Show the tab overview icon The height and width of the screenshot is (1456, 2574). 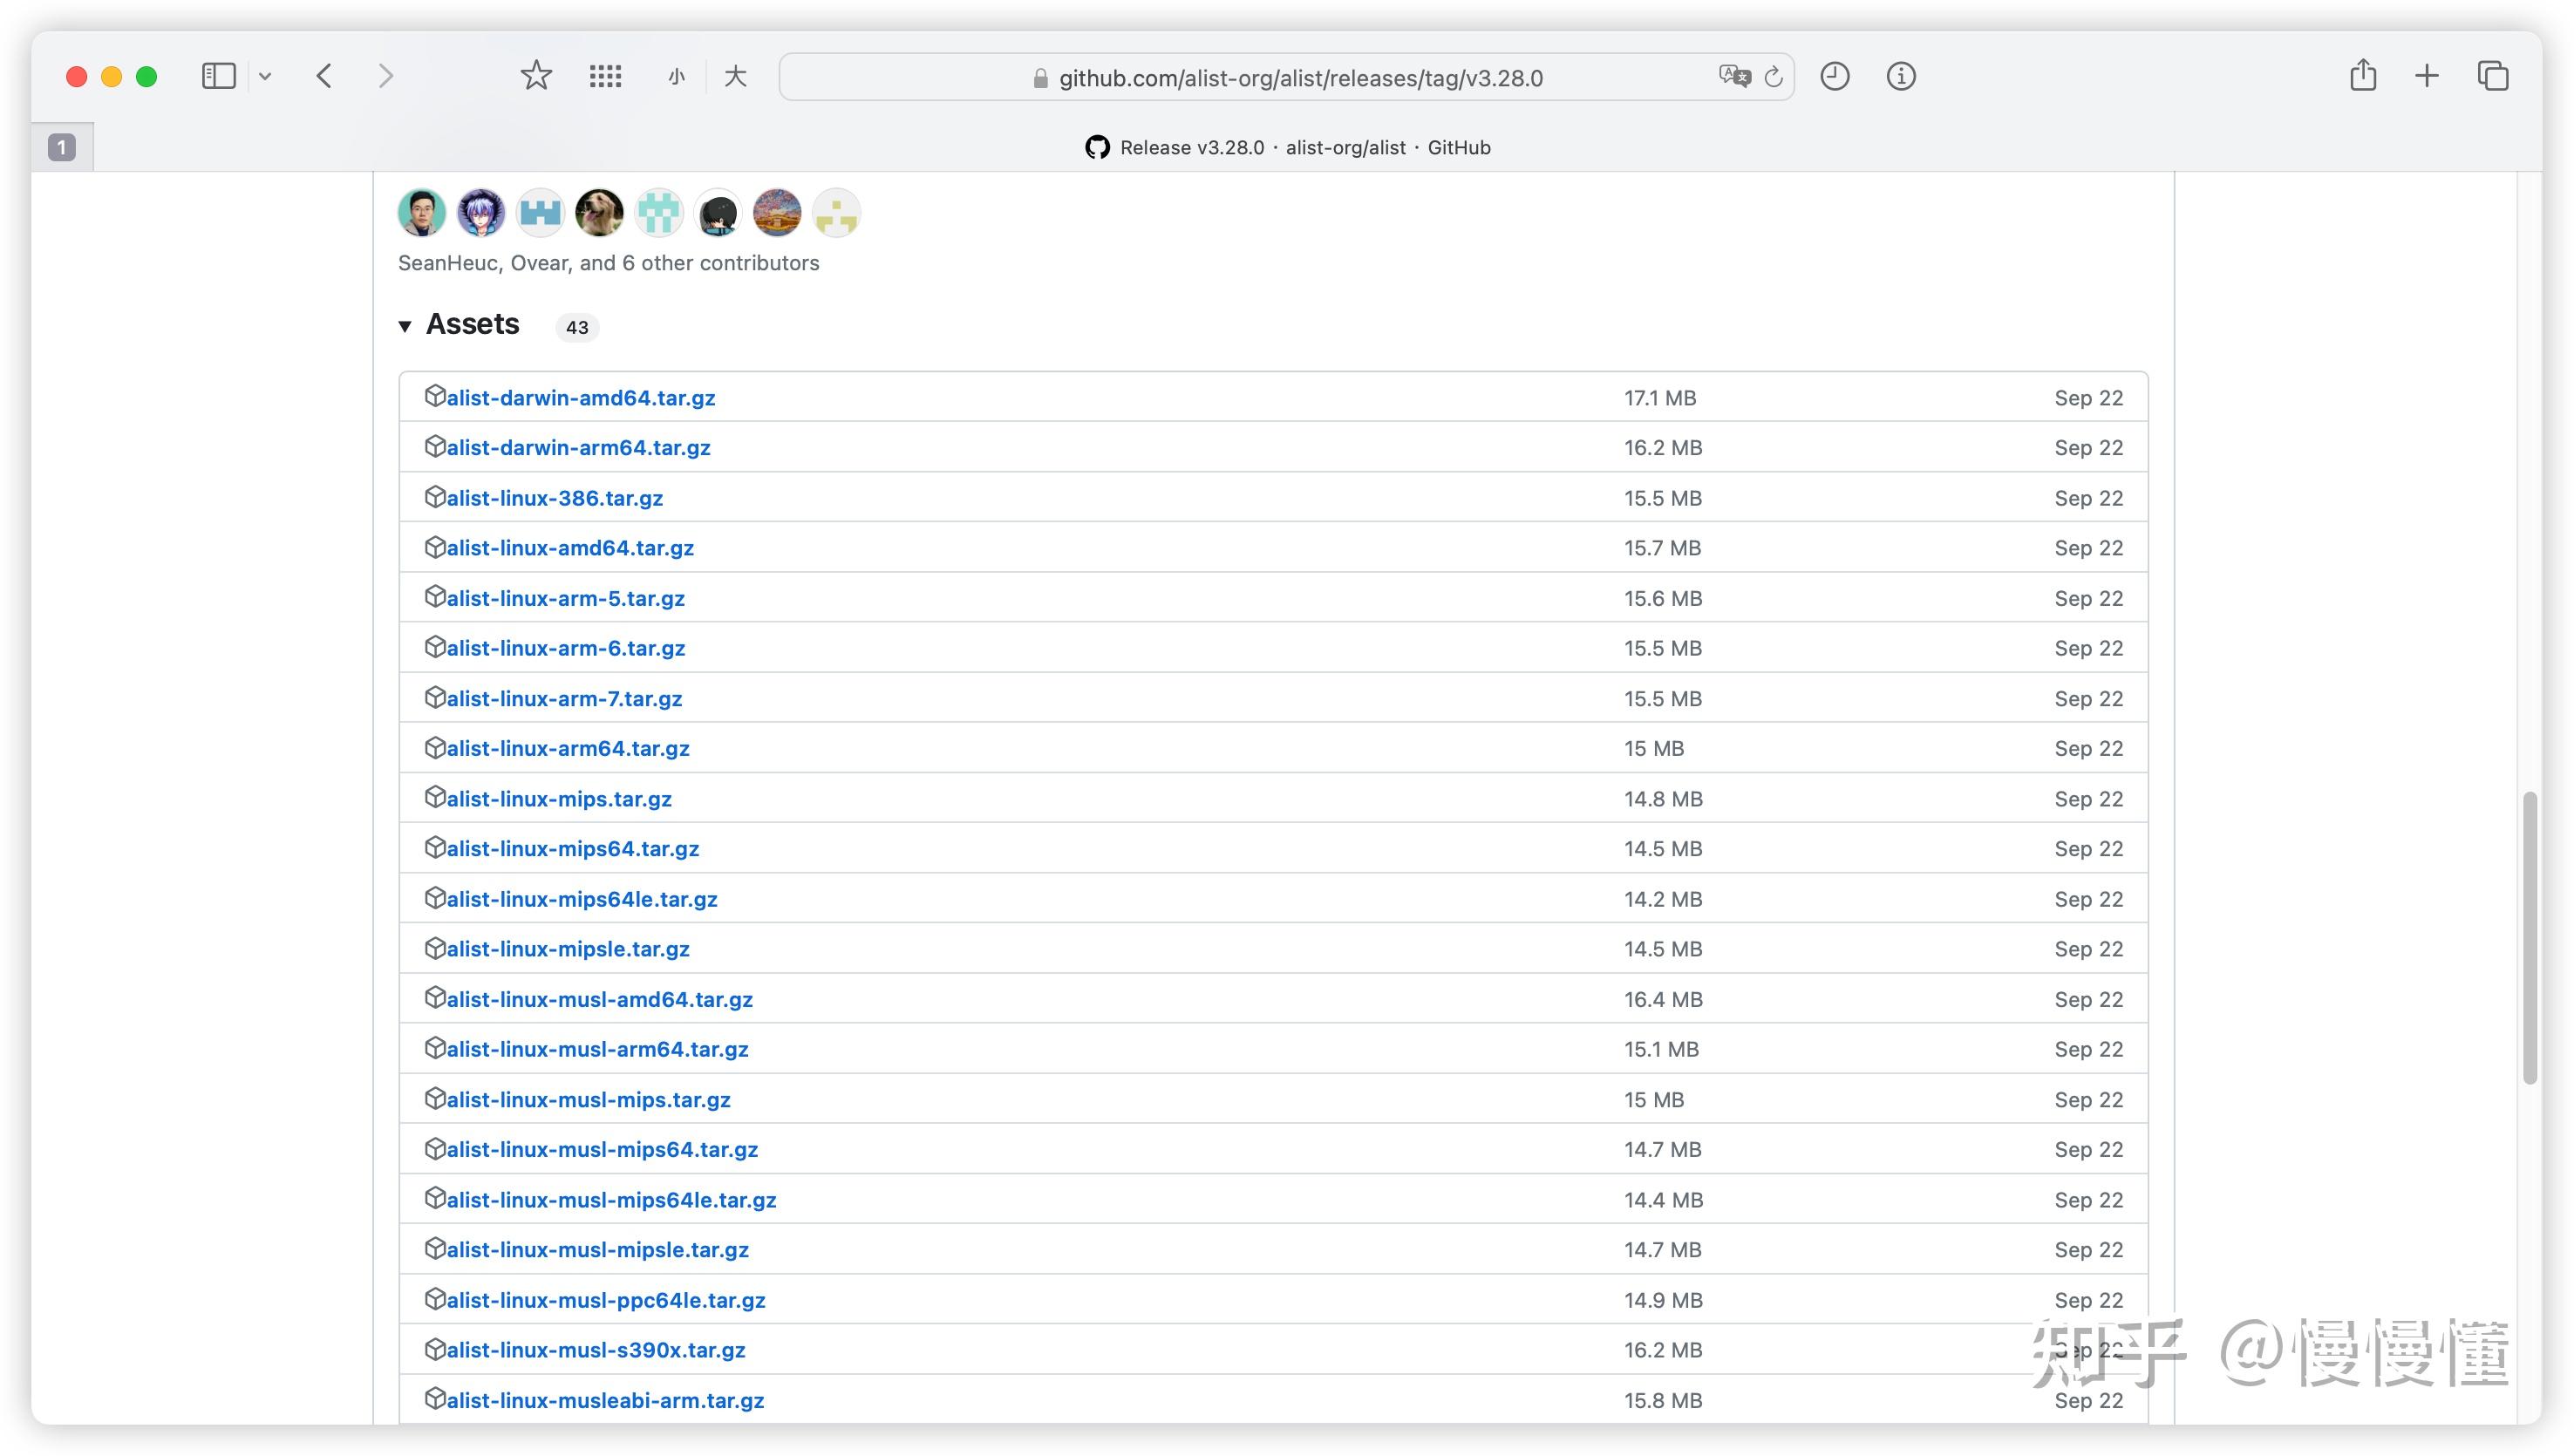coord(2492,76)
